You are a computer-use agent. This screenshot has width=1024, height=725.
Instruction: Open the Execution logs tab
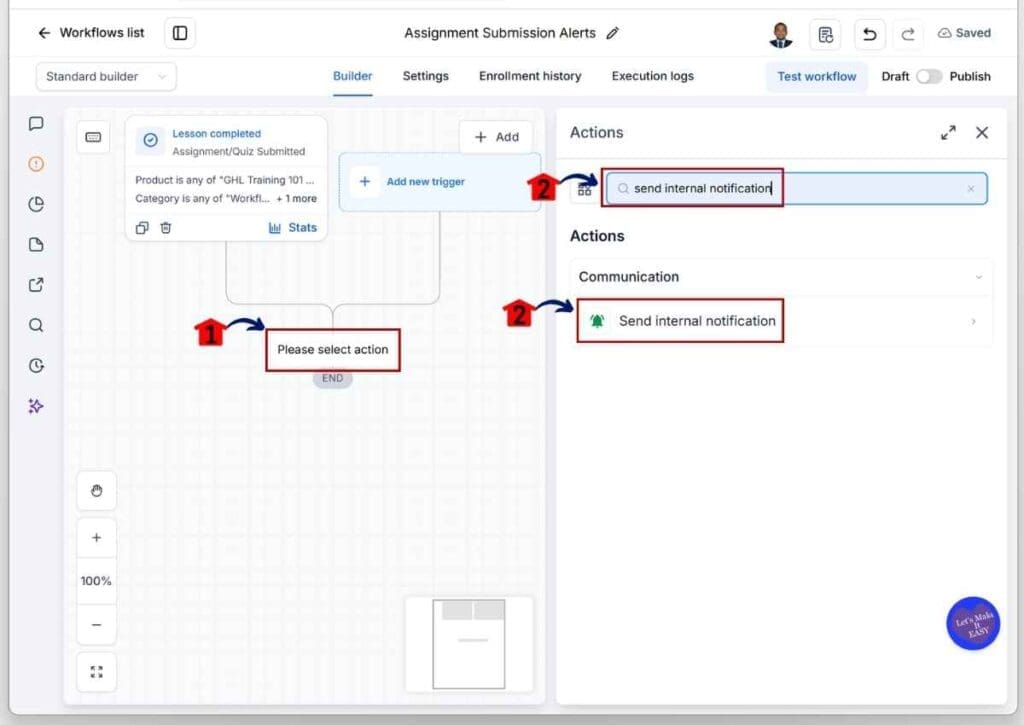652,76
